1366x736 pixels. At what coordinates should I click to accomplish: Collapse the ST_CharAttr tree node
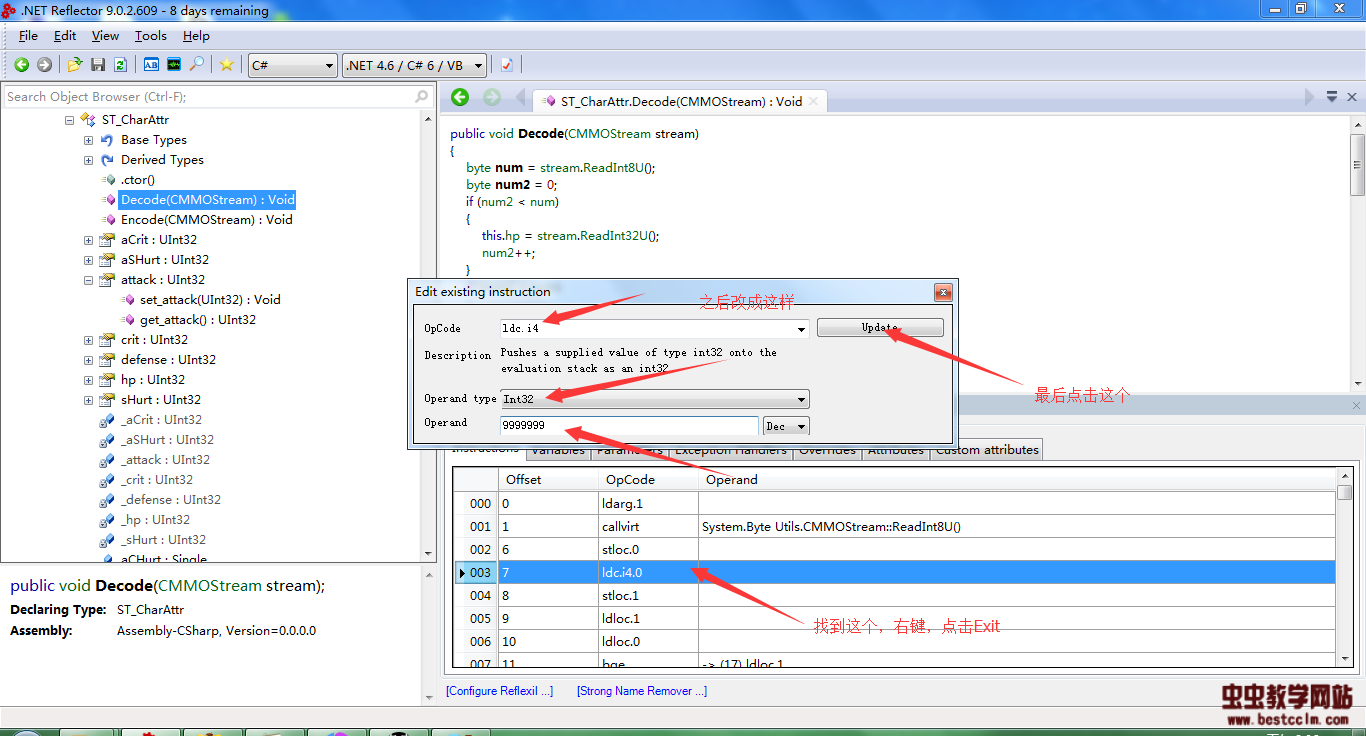(x=69, y=120)
